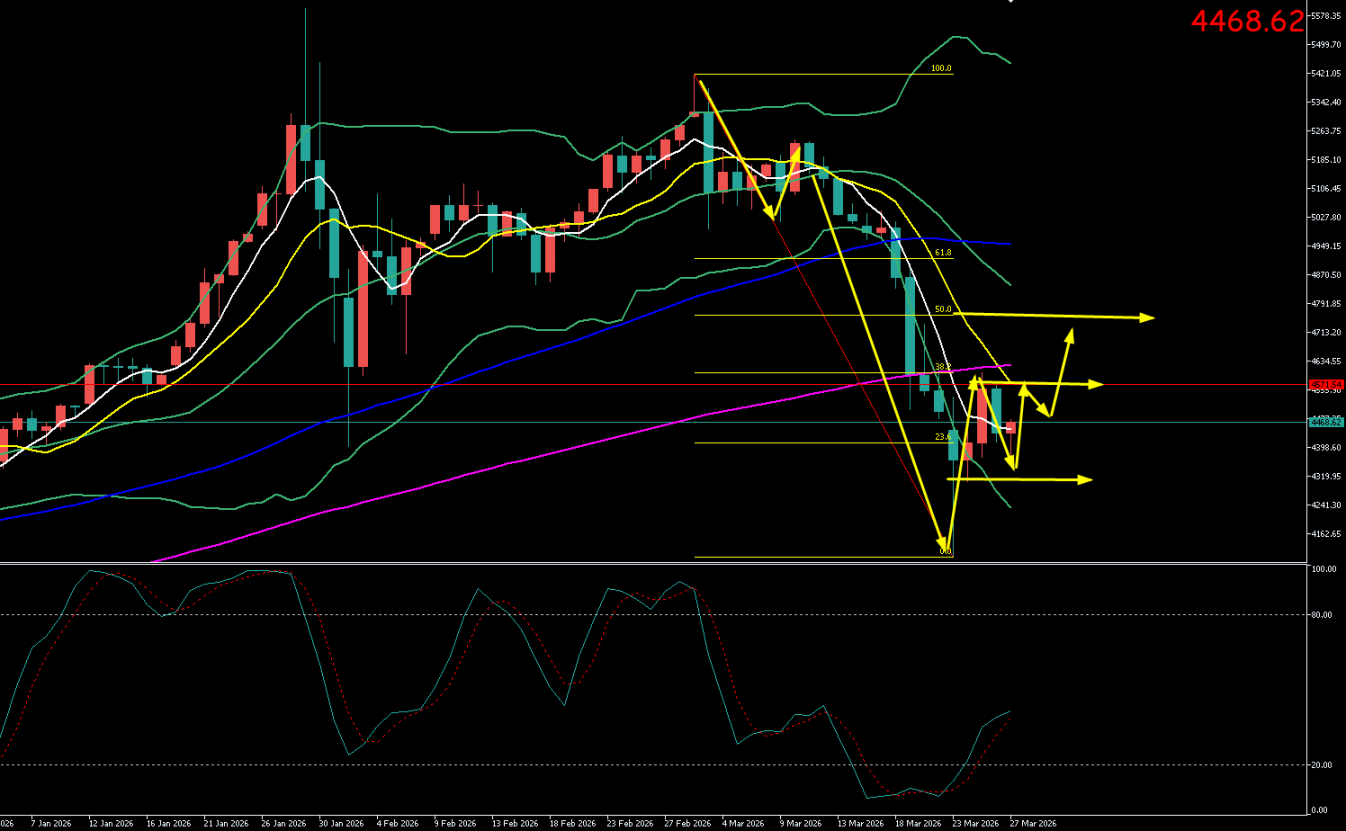
Task: Click the 30 Jan 2026 date on time axis
Action: (x=339, y=824)
